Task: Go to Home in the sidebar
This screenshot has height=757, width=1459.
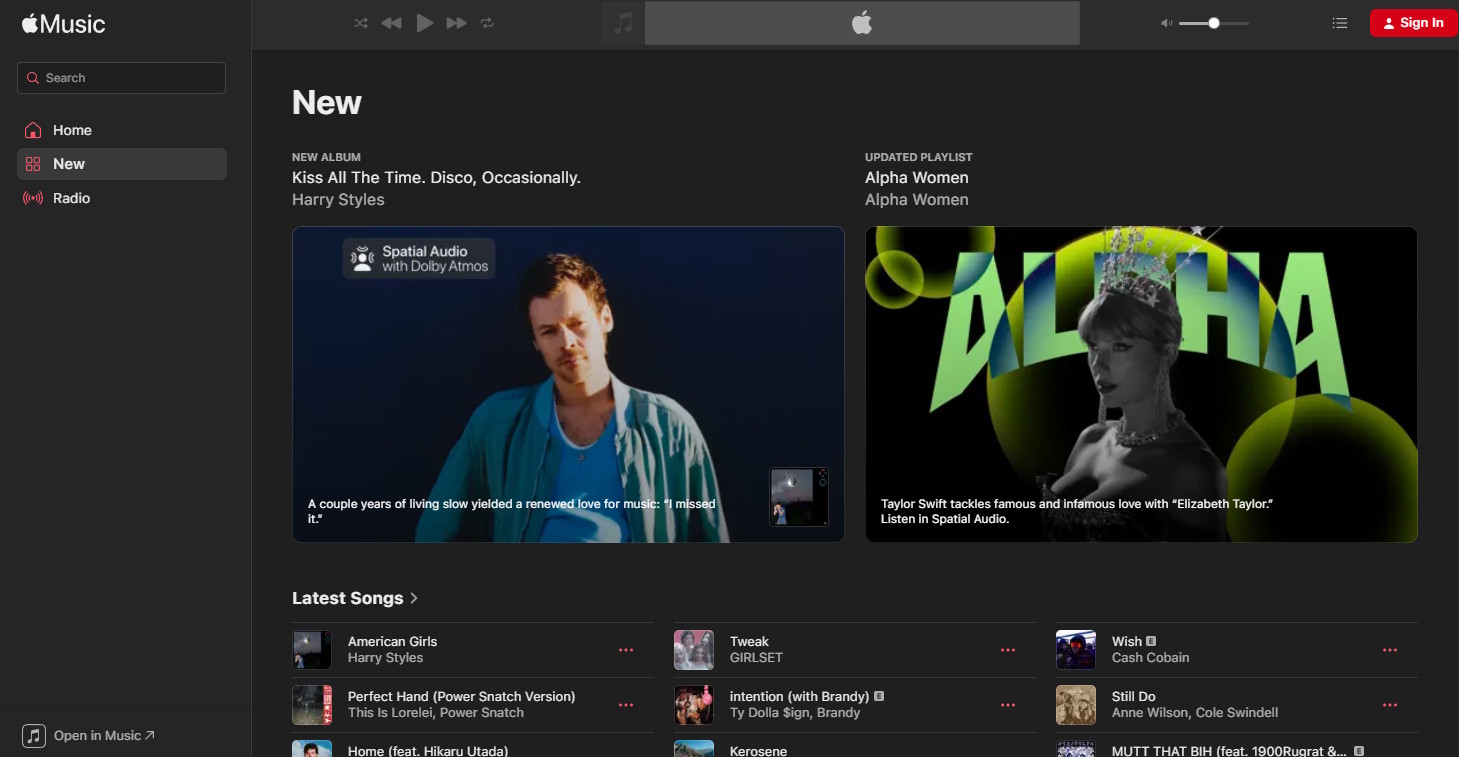Action: (x=122, y=130)
